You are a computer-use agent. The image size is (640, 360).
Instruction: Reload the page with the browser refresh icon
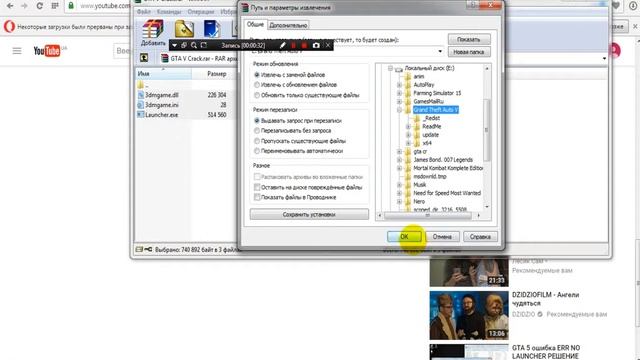click(40, 6)
